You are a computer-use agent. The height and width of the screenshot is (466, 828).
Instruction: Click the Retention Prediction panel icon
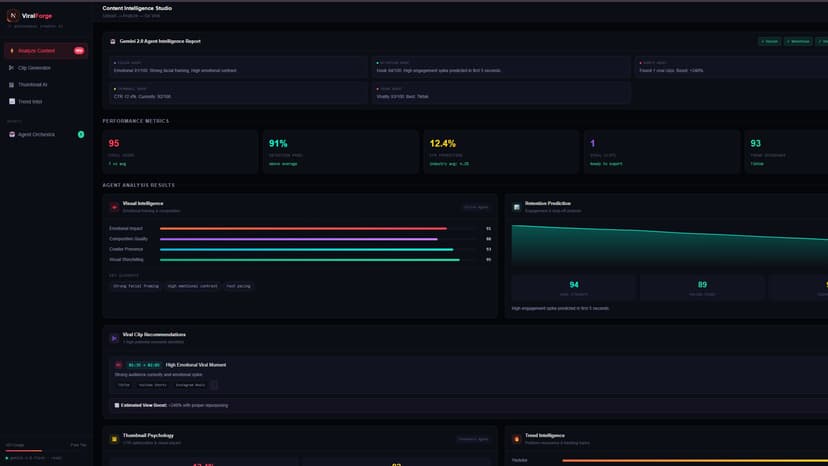point(516,207)
